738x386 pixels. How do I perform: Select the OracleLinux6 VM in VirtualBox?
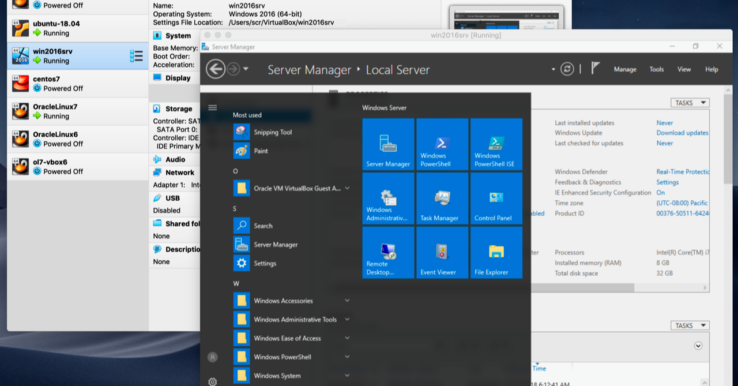pyautogui.click(x=78, y=139)
